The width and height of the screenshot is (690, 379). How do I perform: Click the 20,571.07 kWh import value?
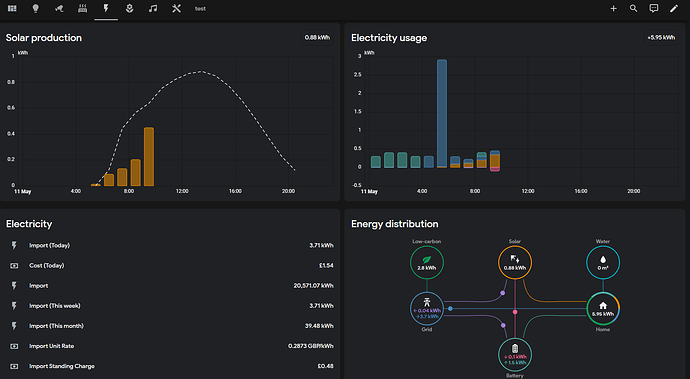tap(313, 286)
